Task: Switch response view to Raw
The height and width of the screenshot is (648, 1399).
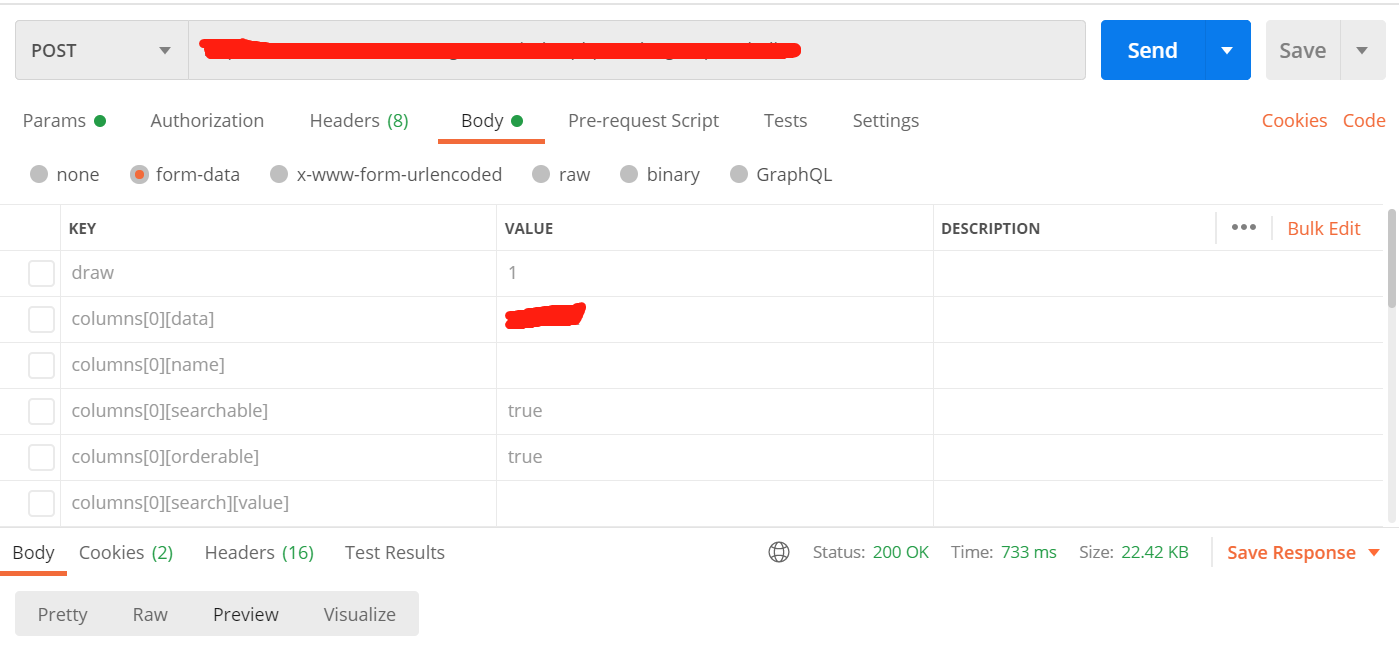Action: (150, 614)
